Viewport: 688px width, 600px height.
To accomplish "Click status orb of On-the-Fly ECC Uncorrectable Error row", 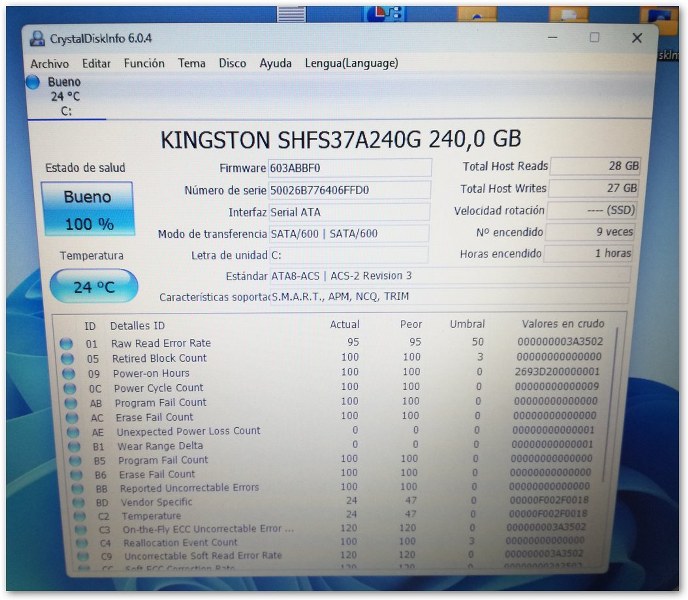I will 81,530.
